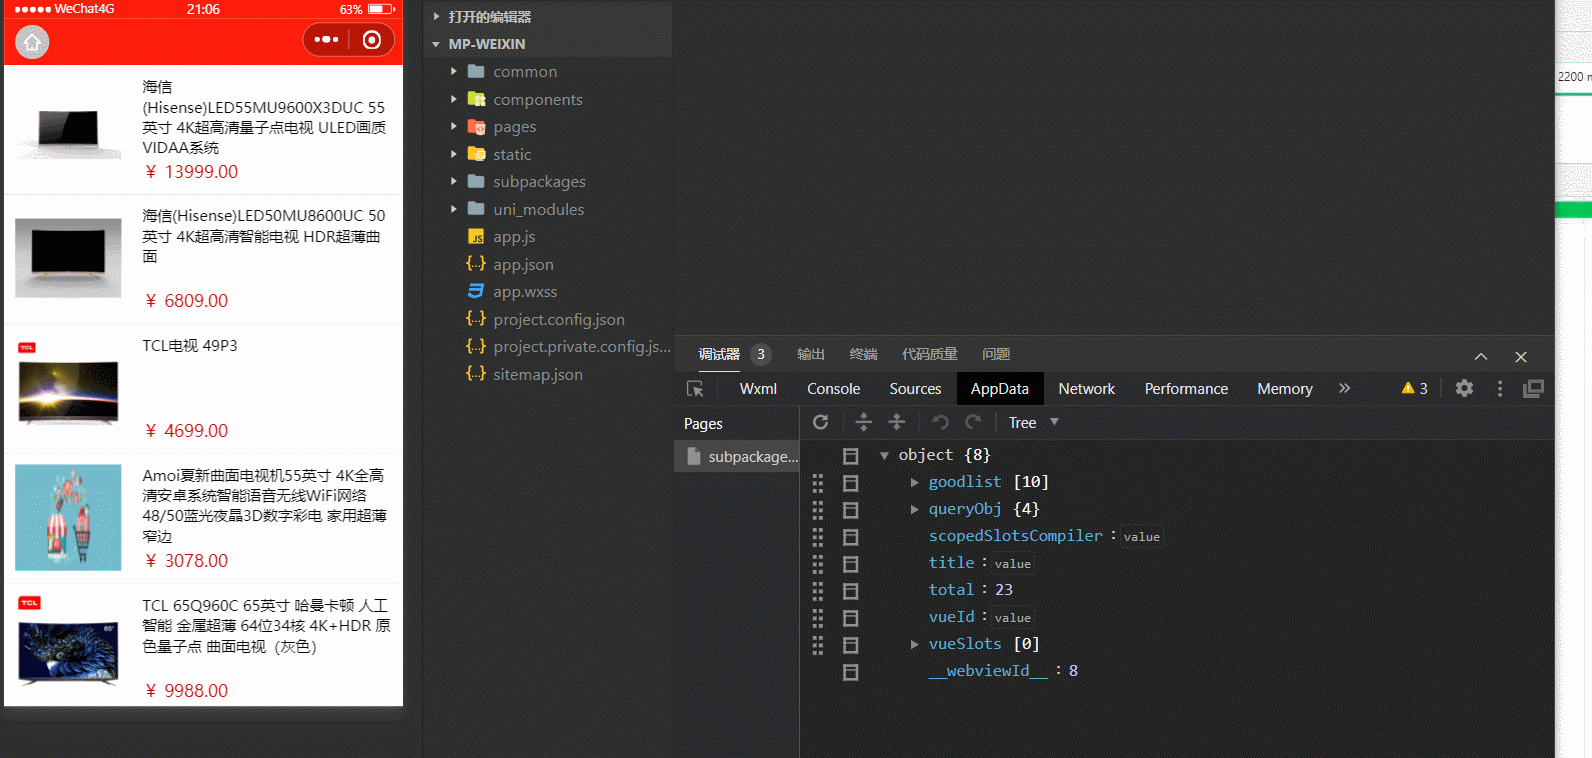Click the collapse all nodes icon
This screenshot has width=1592, height=758.
point(897,422)
